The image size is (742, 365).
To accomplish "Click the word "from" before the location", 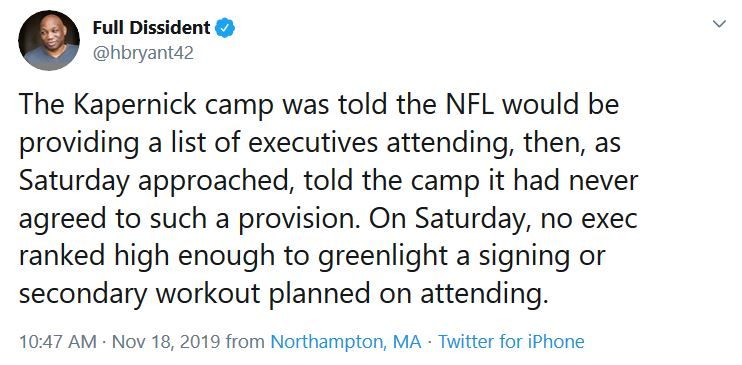I will point(245,341).
